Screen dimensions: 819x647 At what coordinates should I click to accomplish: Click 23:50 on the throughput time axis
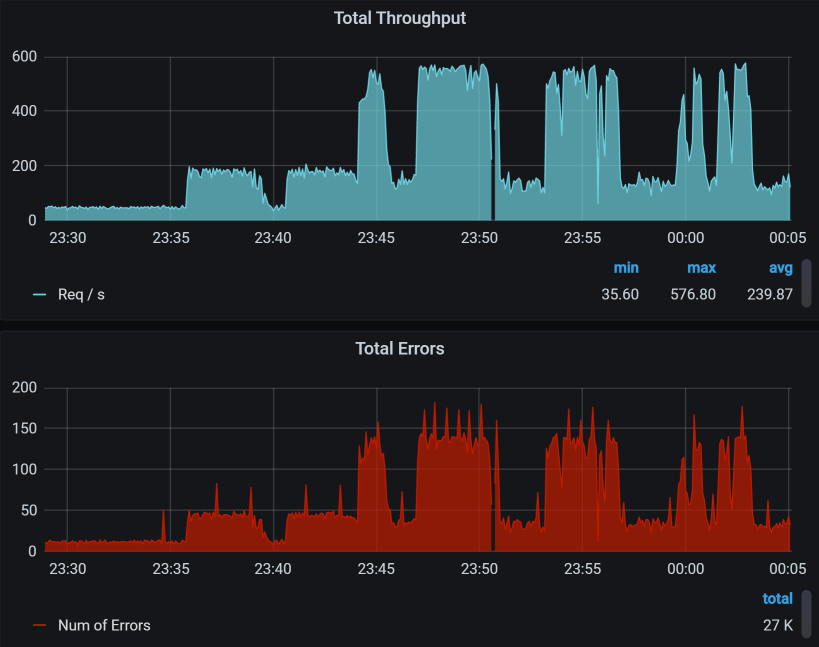[x=479, y=238]
